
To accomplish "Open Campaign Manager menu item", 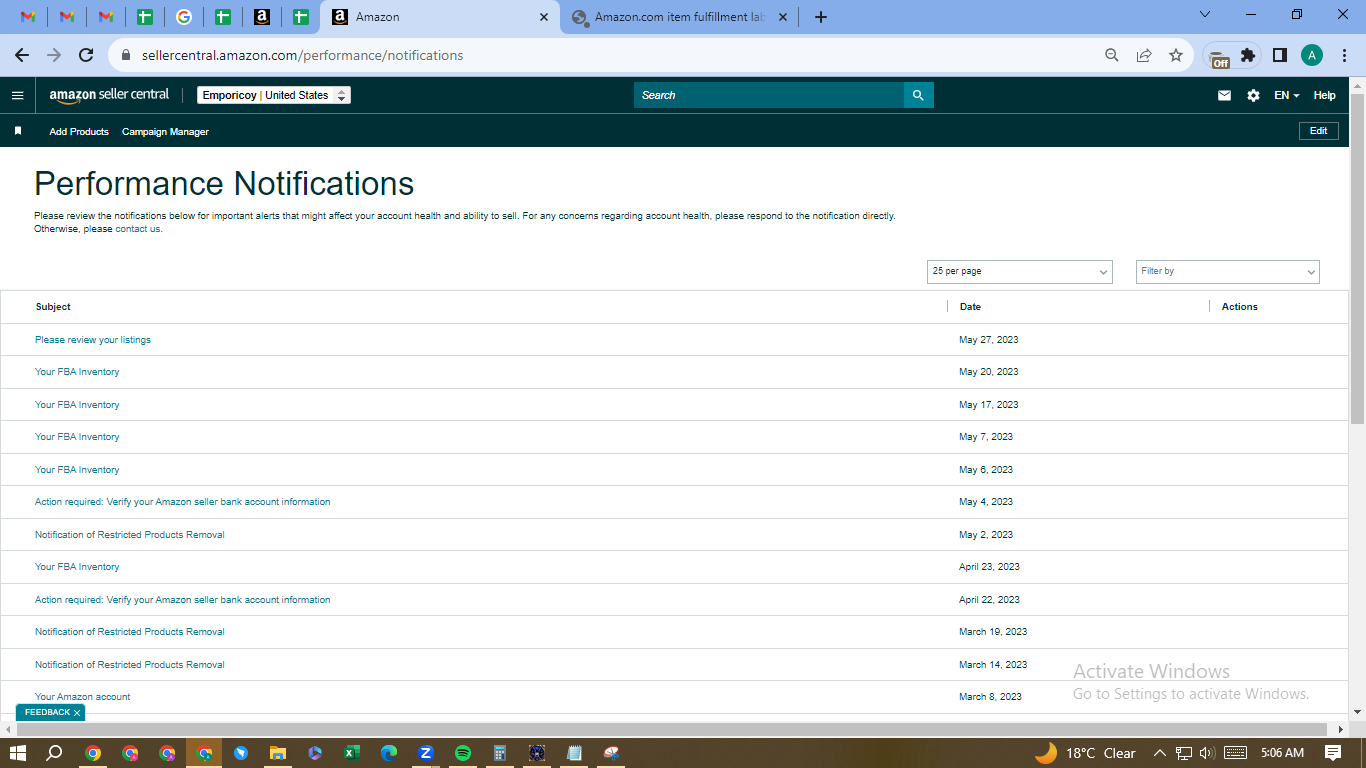I will click(x=165, y=132).
